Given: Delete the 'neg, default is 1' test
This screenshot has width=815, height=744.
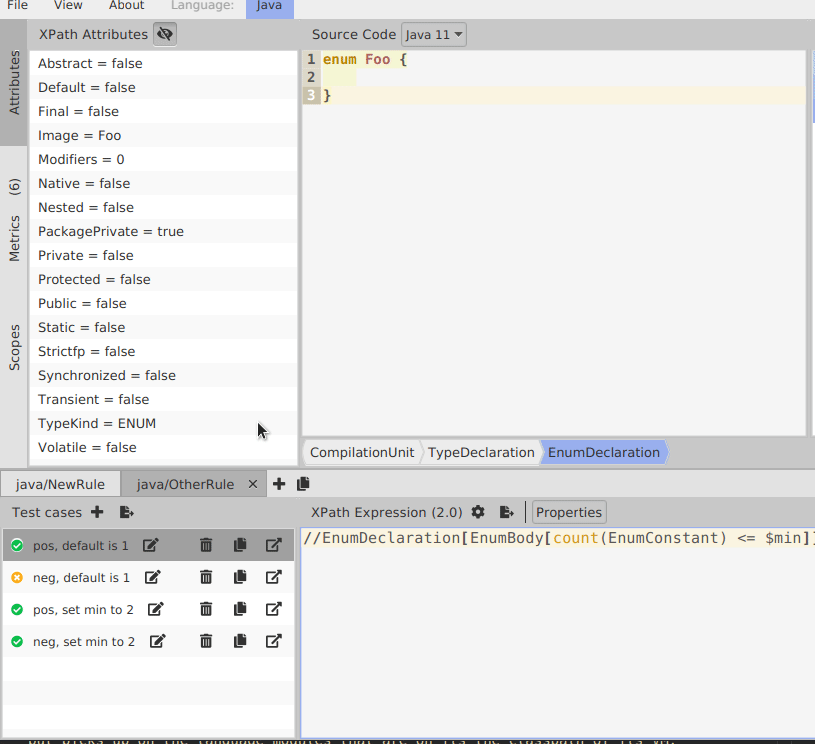Looking at the screenshot, I should 206,577.
